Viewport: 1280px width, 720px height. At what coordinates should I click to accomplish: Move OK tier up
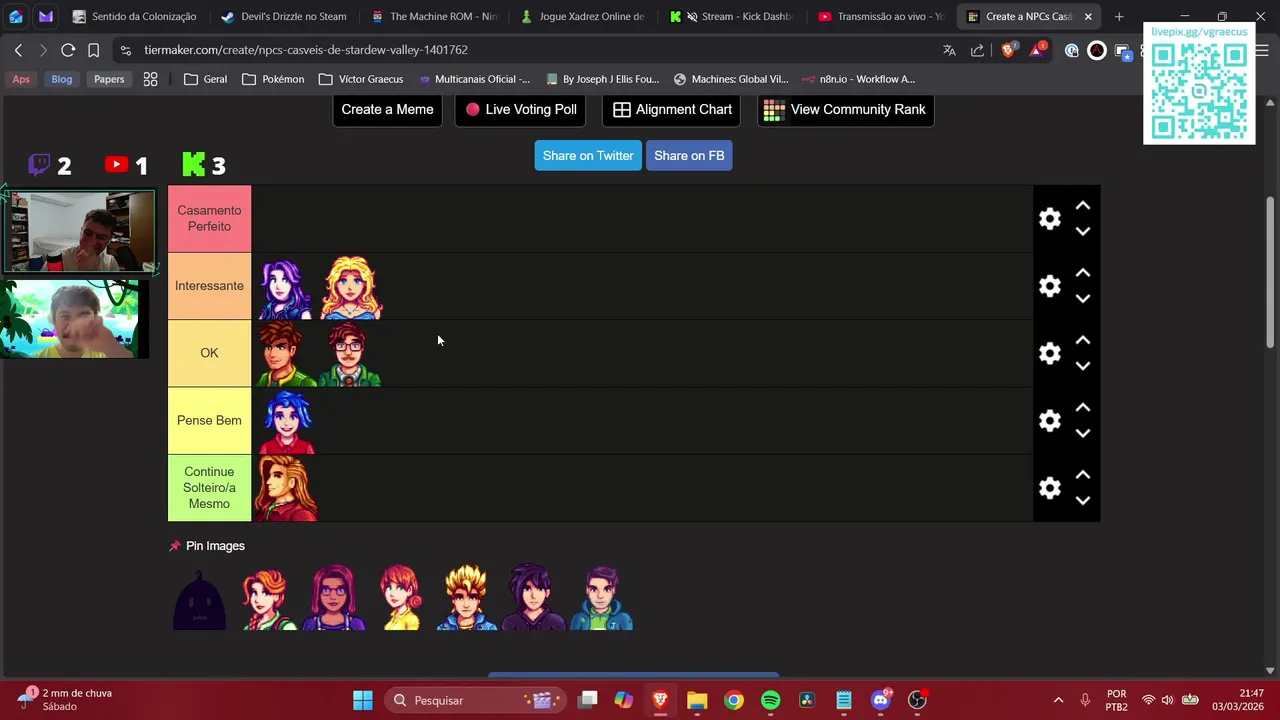(x=1082, y=340)
